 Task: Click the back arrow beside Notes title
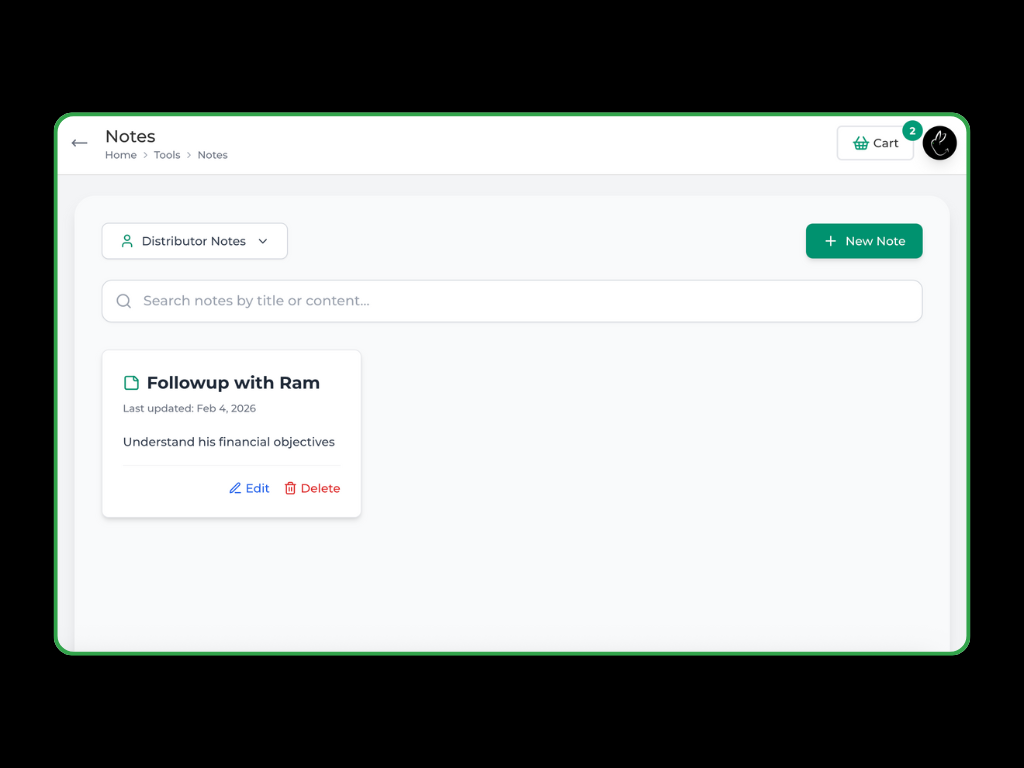click(x=80, y=143)
